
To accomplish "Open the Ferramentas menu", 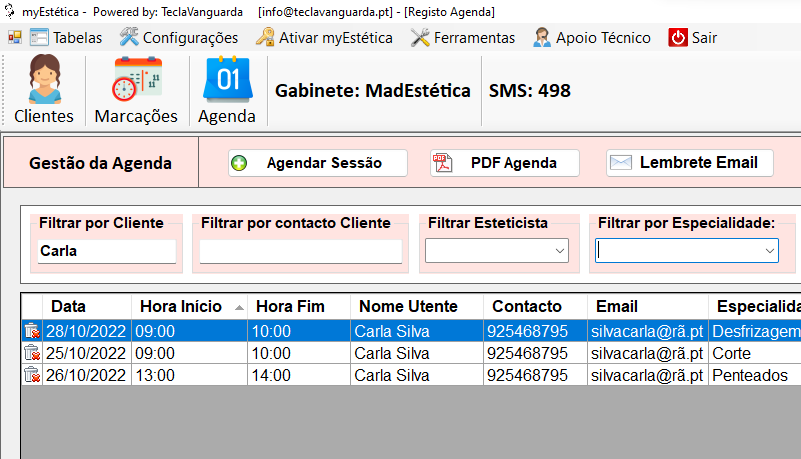I will [463, 38].
